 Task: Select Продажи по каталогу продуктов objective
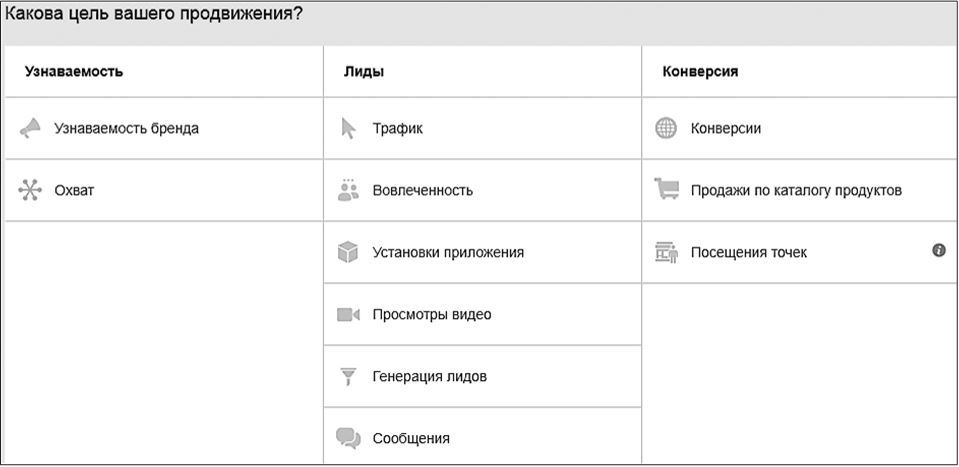pos(796,190)
